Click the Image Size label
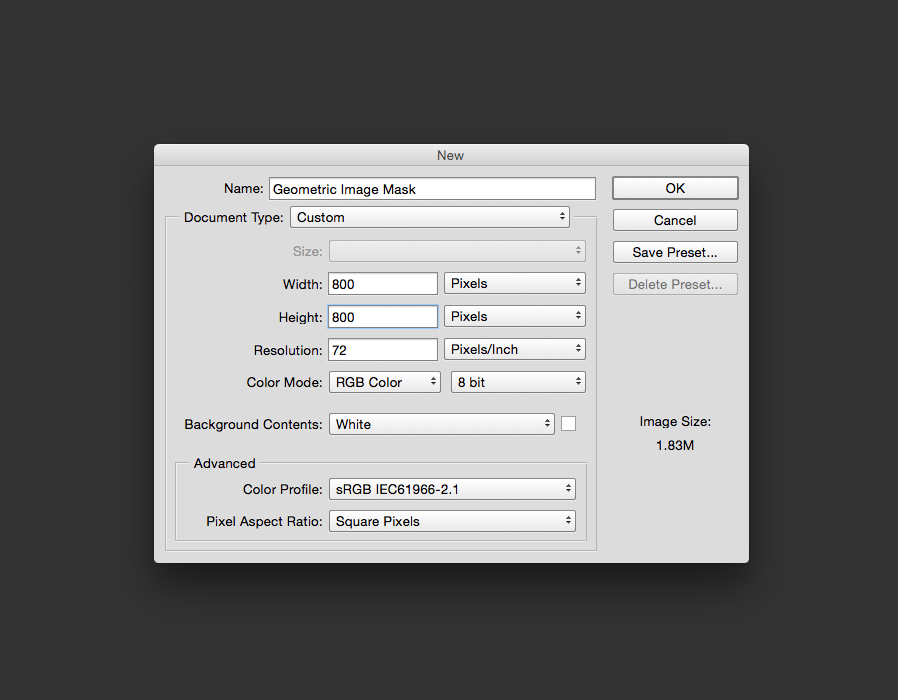Screen dimensions: 898x700 click(675, 422)
